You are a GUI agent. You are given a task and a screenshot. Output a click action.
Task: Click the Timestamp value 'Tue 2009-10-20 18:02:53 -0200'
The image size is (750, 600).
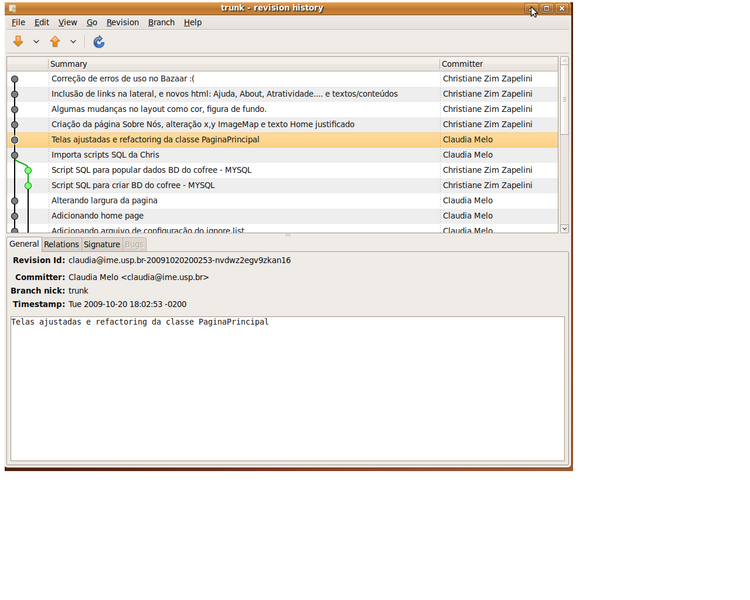point(127,304)
